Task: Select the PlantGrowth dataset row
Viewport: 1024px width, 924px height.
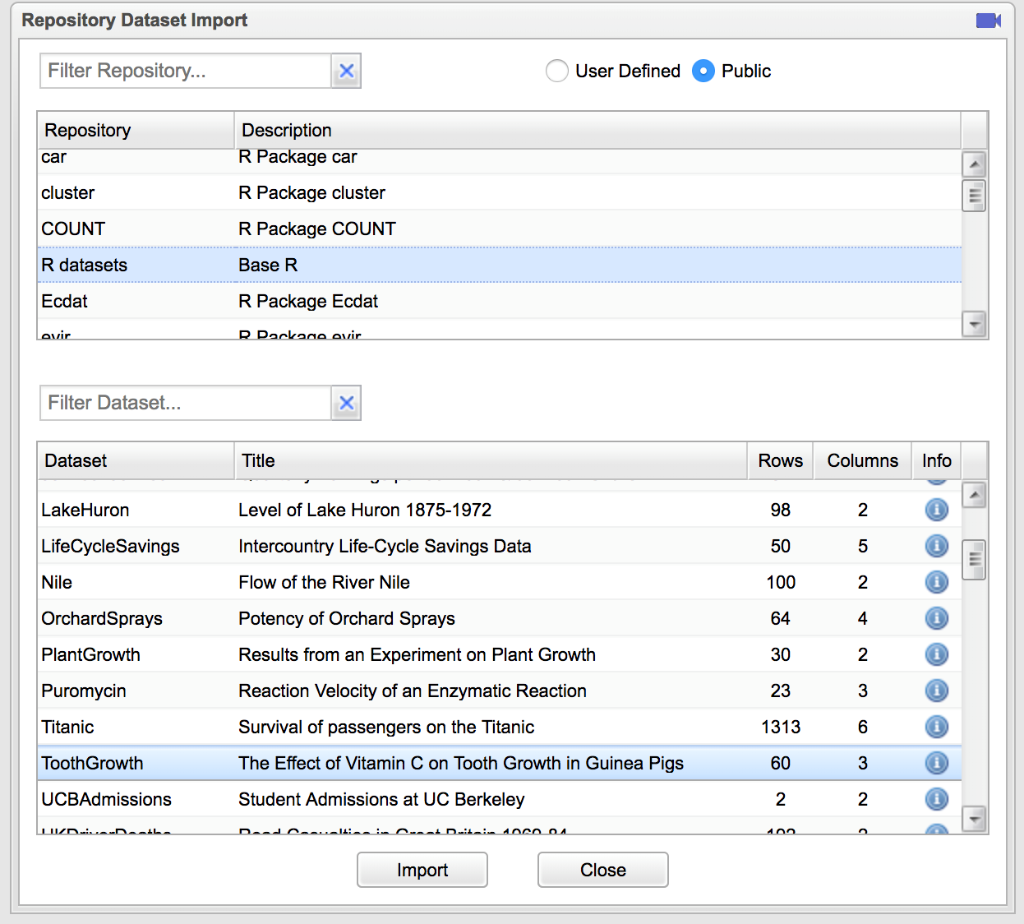Action: (x=500, y=654)
